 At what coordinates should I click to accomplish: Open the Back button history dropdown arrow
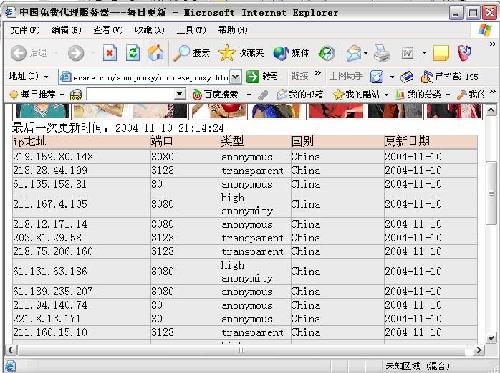click(x=56, y=53)
